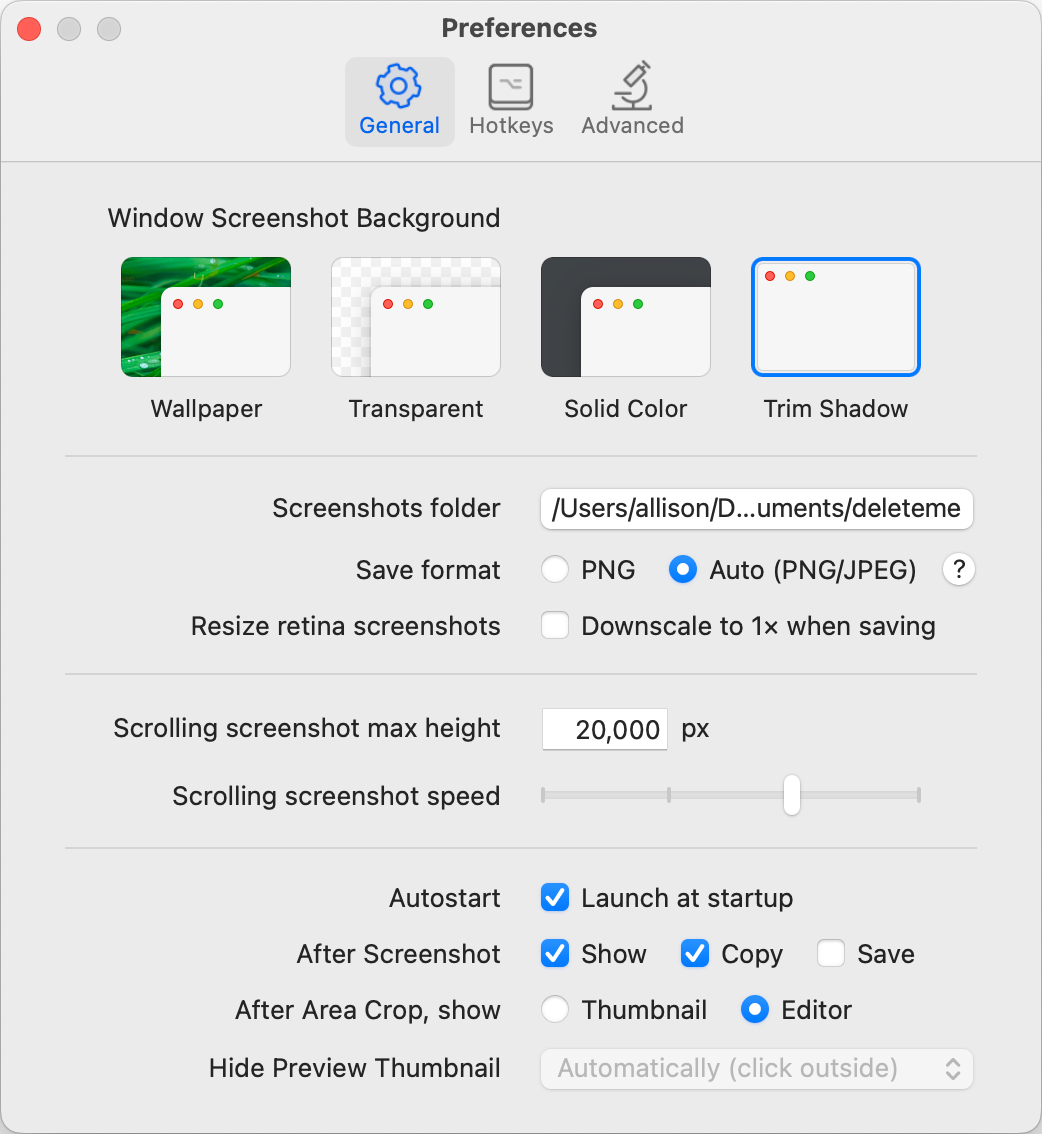Choose Auto (PNG/JPEG) save format

pyautogui.click(x=683, y=570)
